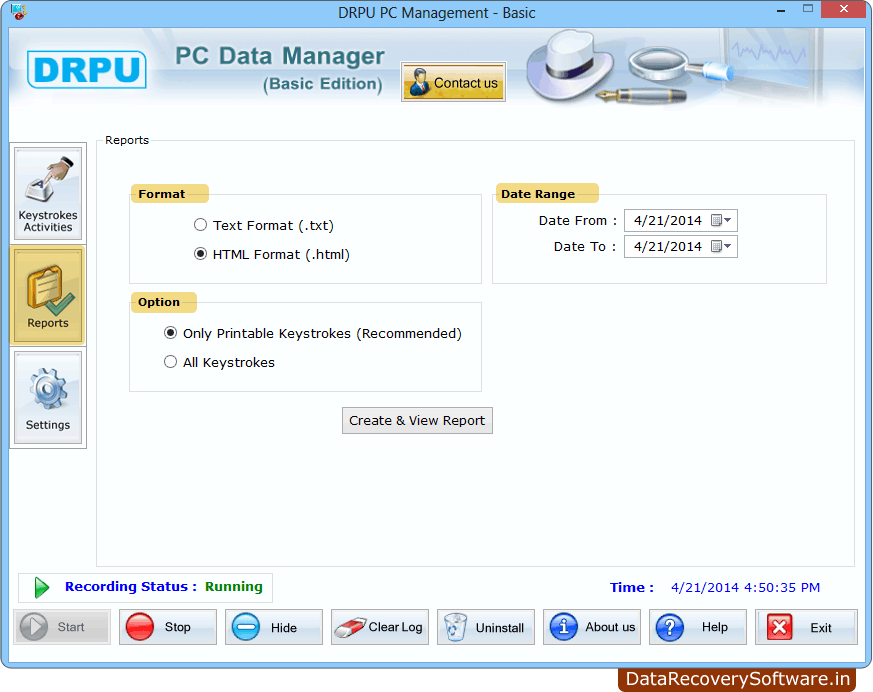
Task: Click the time value 4/21/2014 4:50:35 PM
Action: point(745,587)
